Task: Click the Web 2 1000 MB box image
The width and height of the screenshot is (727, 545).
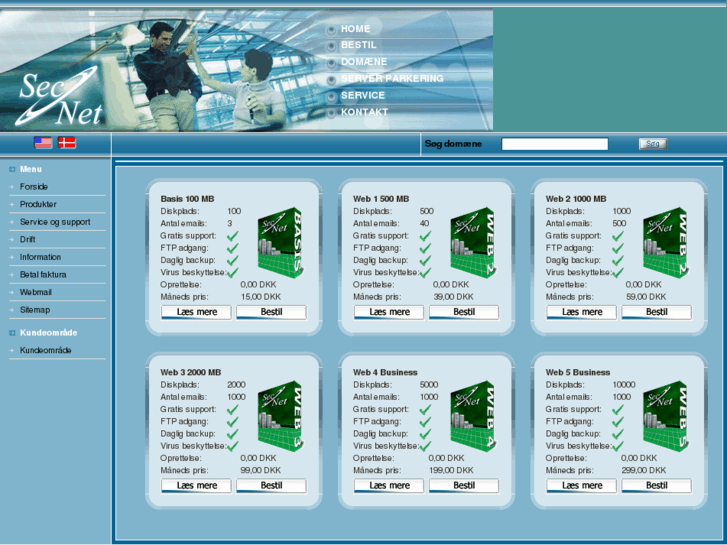Action: [x=665, y=243]
